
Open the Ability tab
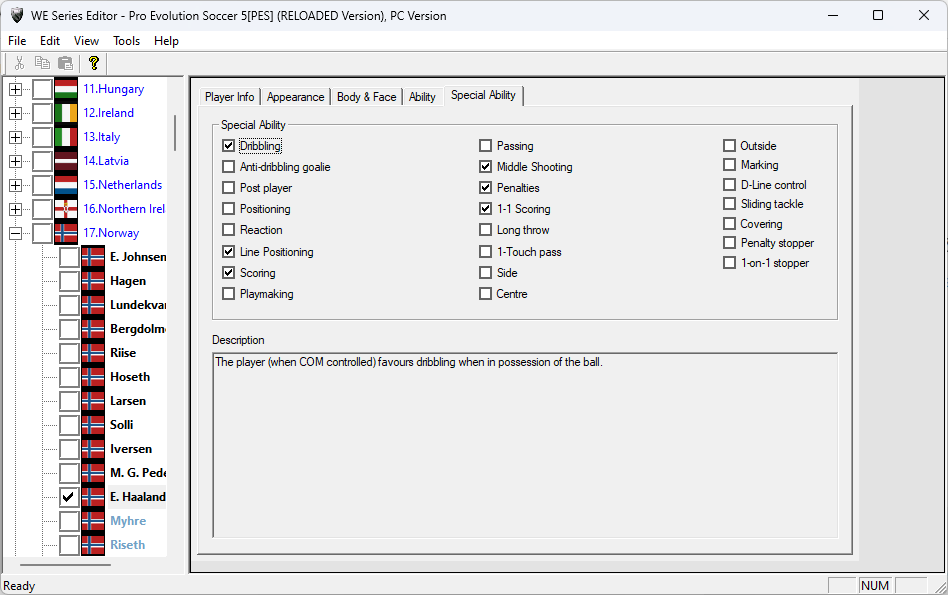point(422,97)
